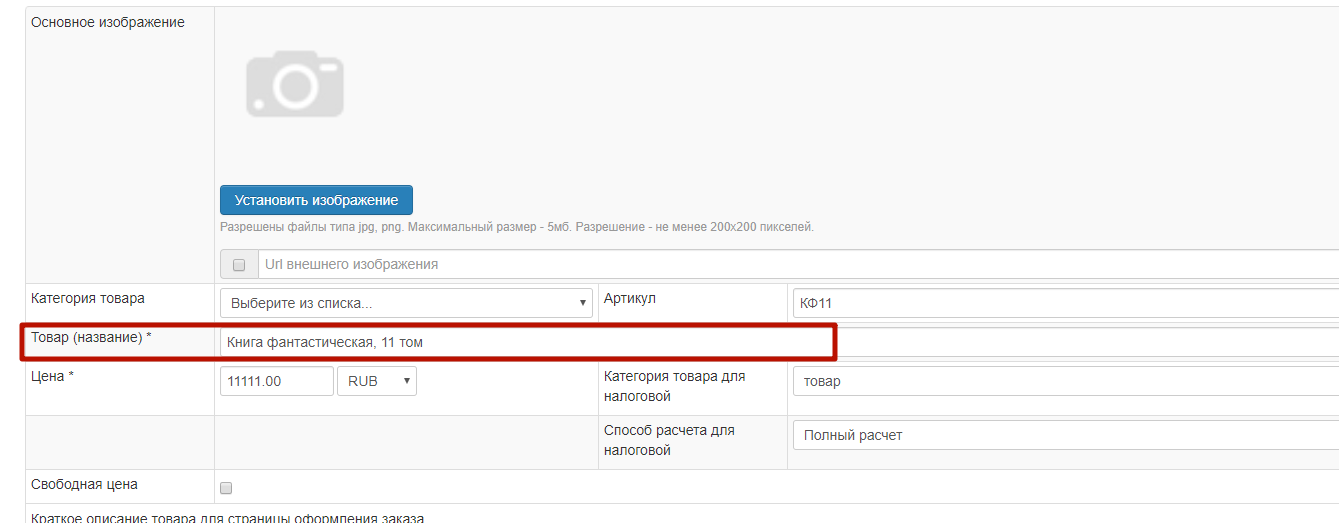Click the 'Основное изображение' label
Image resolution: width=1339 pixels, height=523 pixels.
(108, 22)
